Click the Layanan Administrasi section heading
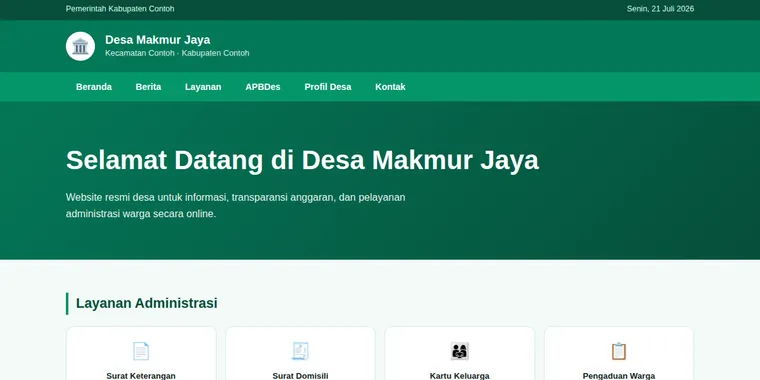Viewport: 760px width, 380px height. pos(146,303)
